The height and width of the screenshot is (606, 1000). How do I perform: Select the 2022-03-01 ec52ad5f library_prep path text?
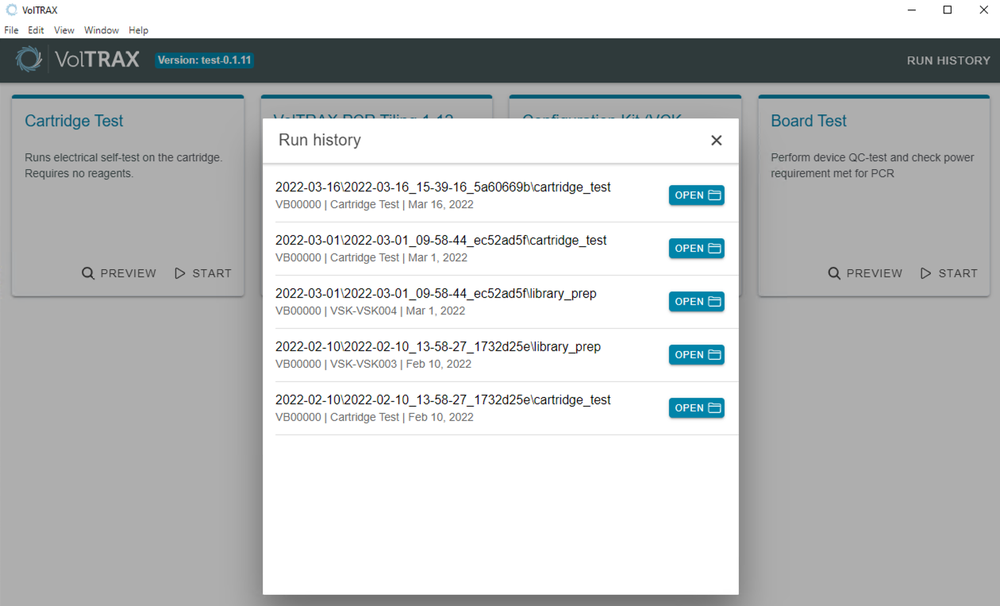(x=436, y=293)
